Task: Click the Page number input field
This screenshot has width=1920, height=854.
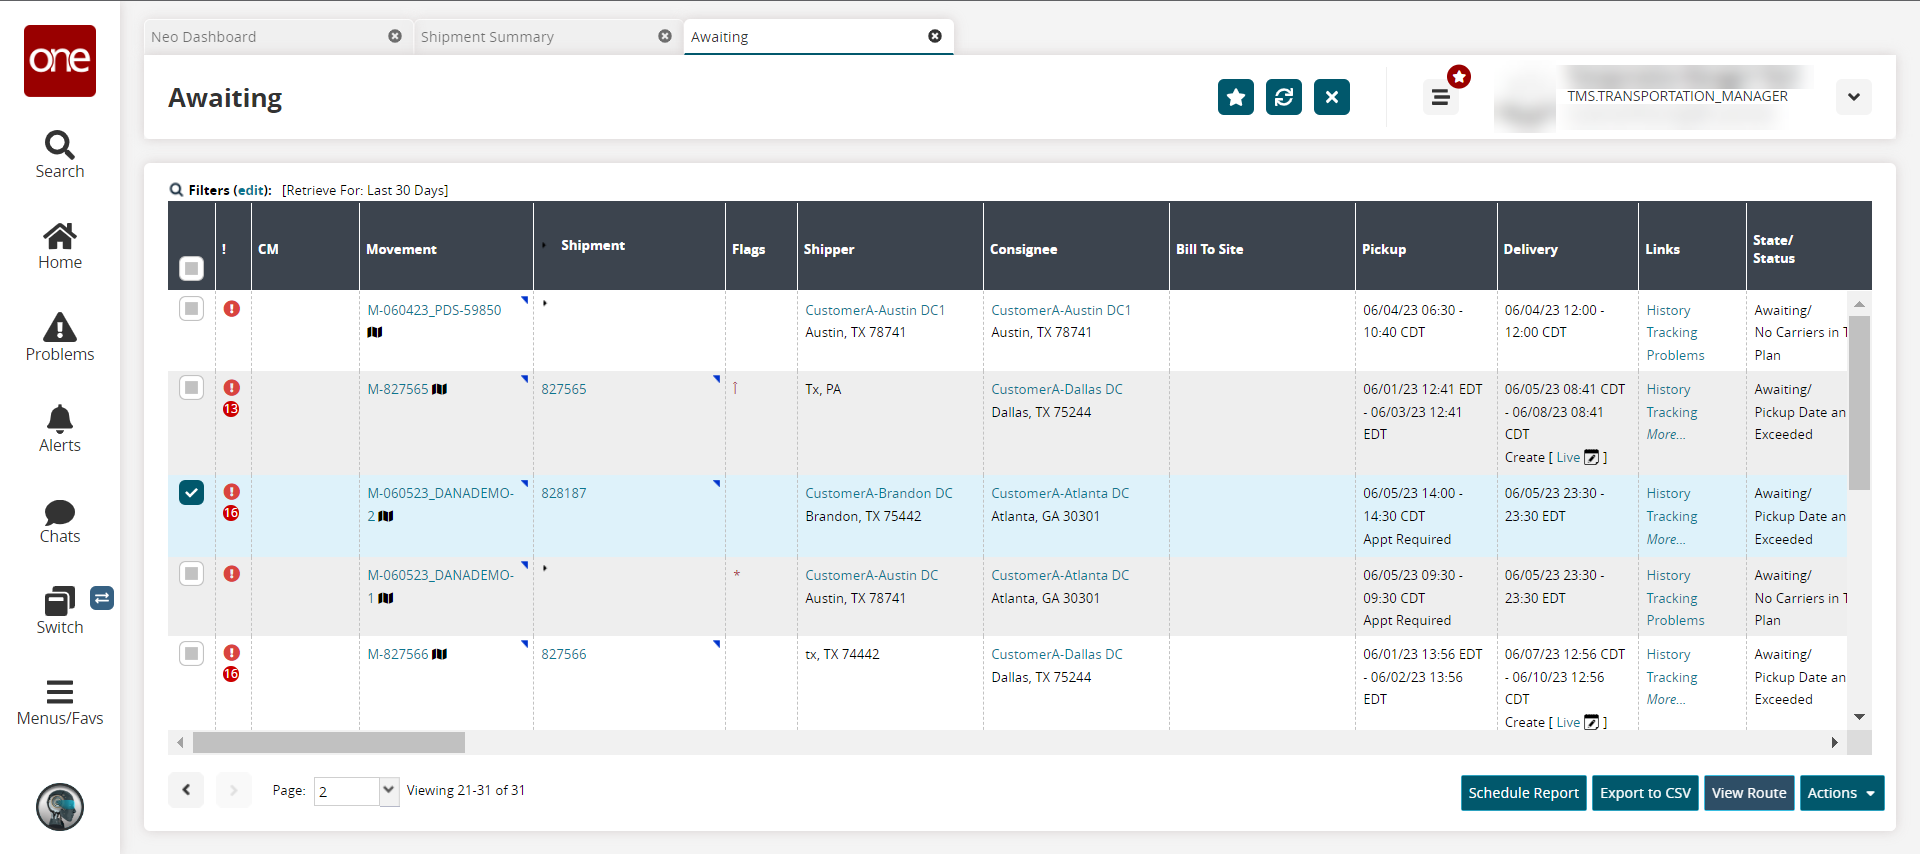Action: [347, 791]
